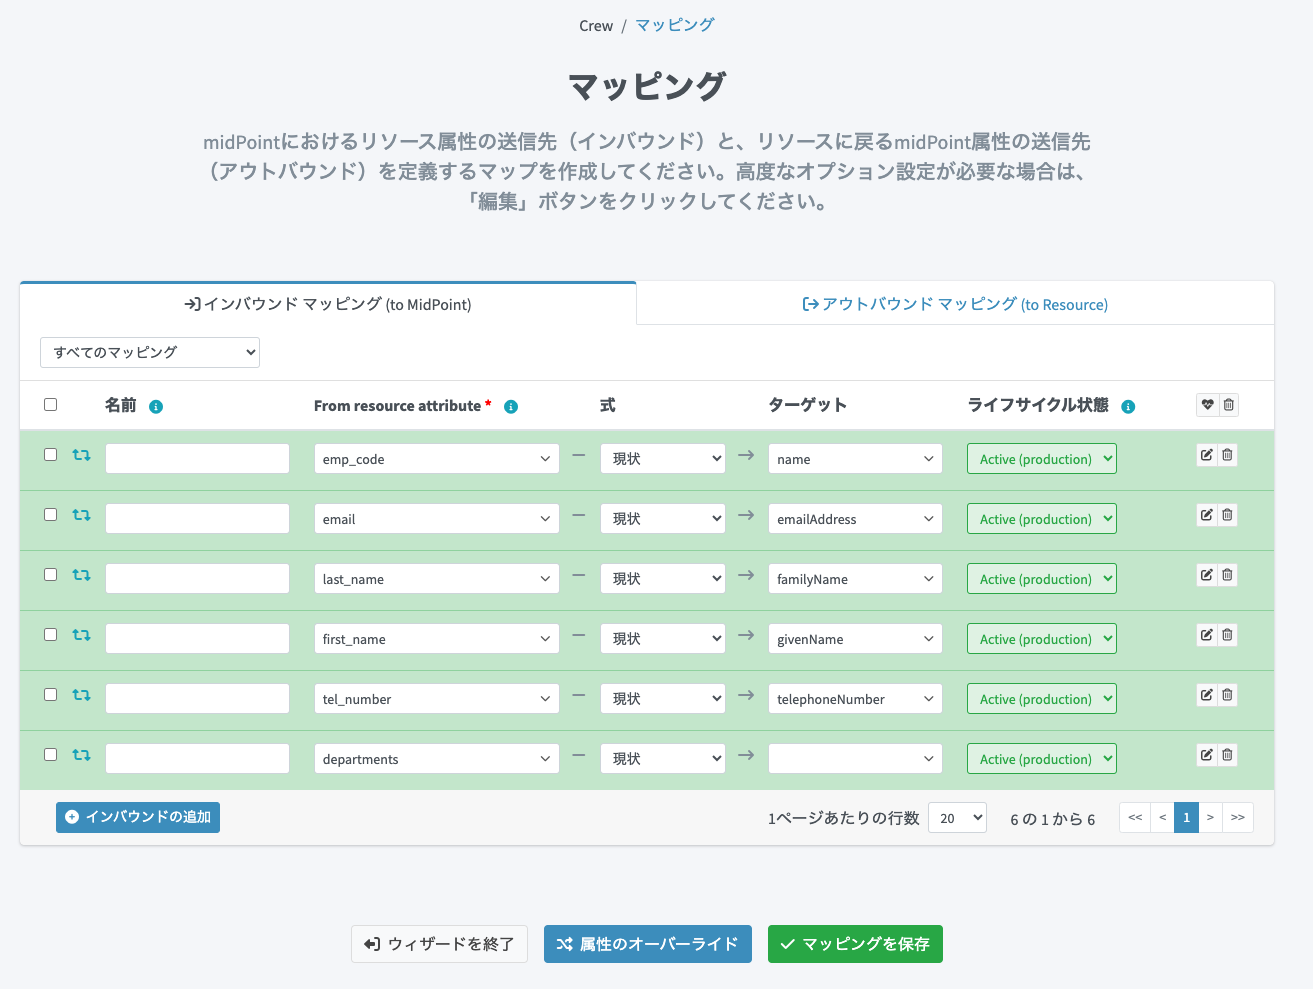Check the departments row checkbox
The width and height of the screenshot is (1313, 989).
point(50,754)
